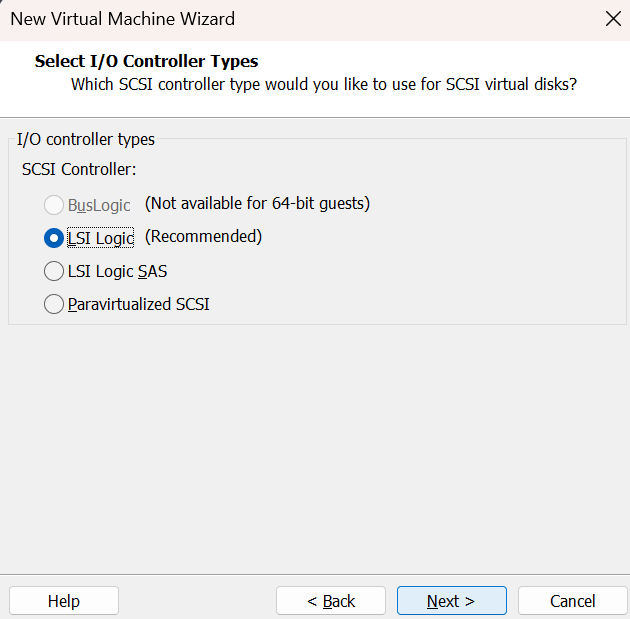Open Help for this wizard page
Image resolution: width=630 pixels, height=619 pixels.
[x=64, y=601]
